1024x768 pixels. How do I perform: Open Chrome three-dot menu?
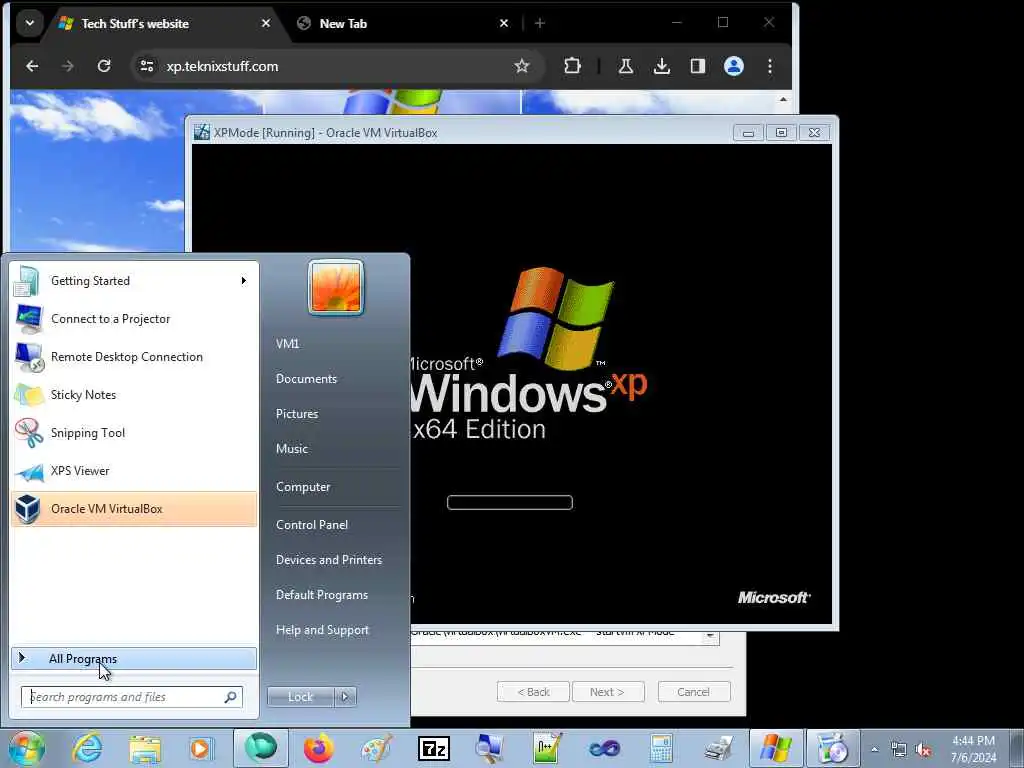[770, 66]
